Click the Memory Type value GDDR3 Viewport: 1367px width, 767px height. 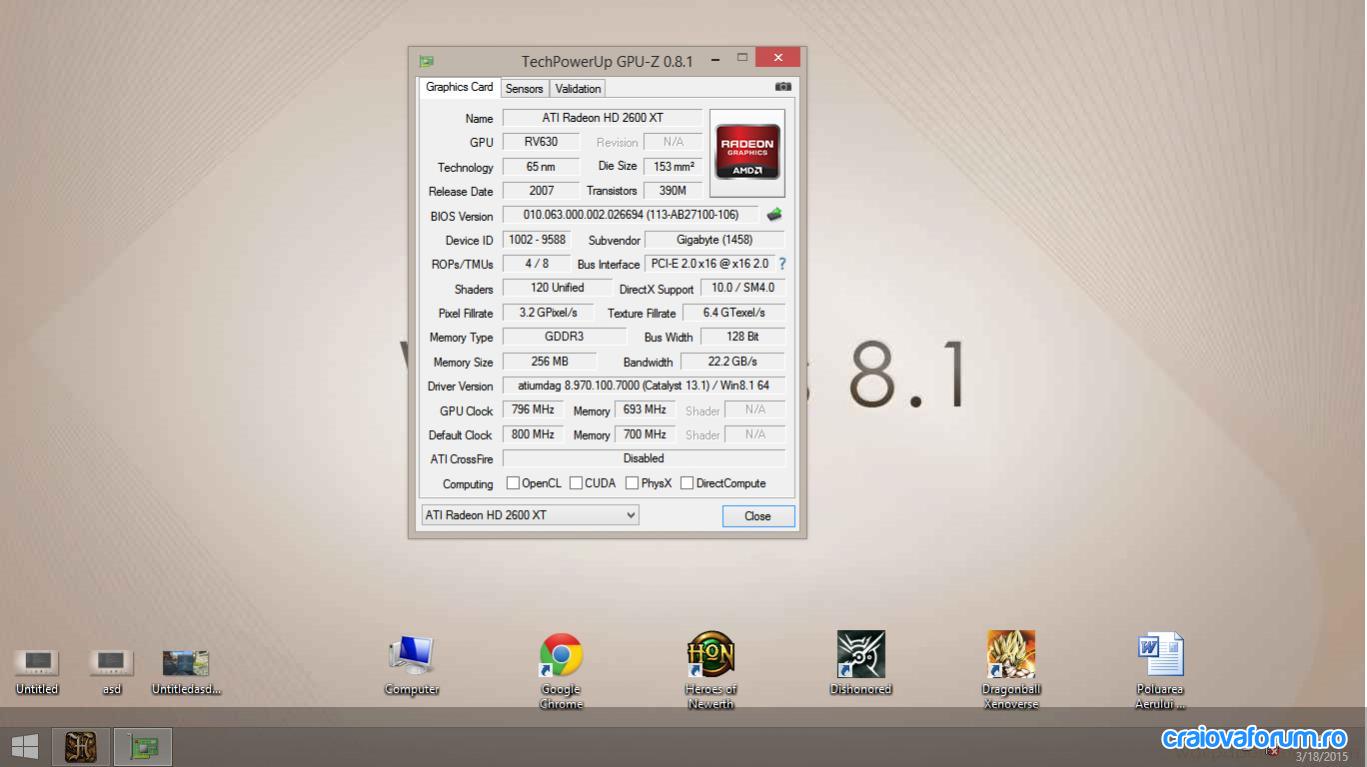(564, 337)
